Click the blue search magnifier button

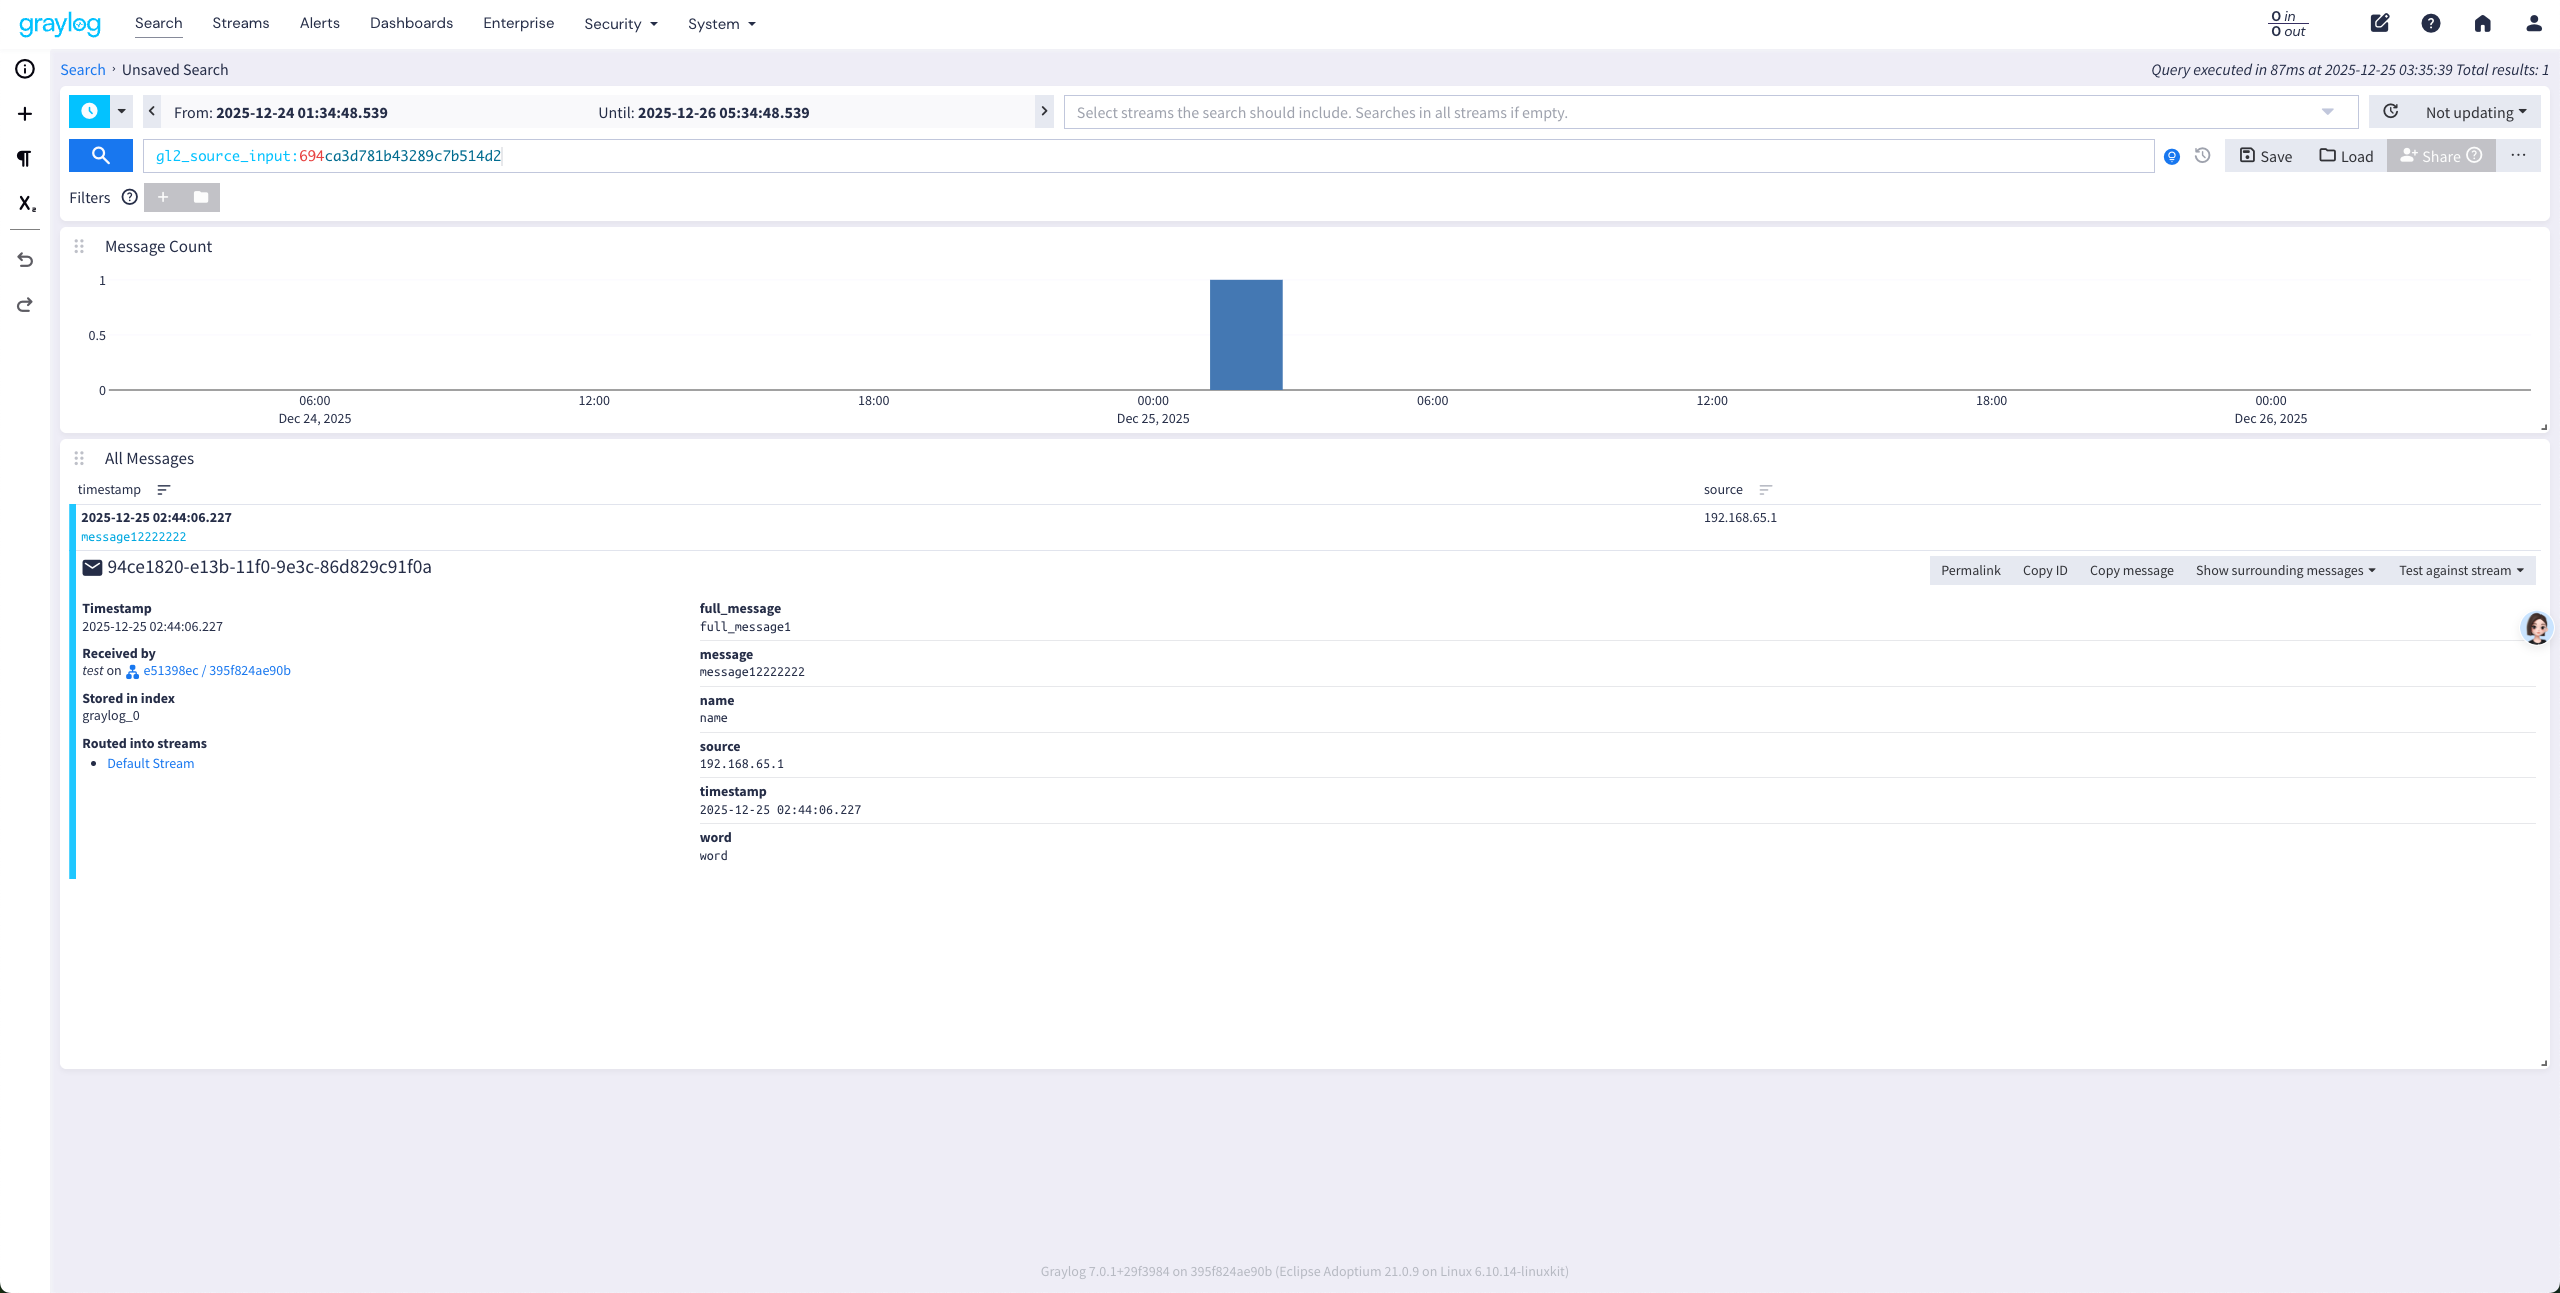click(x=100, y=156)
